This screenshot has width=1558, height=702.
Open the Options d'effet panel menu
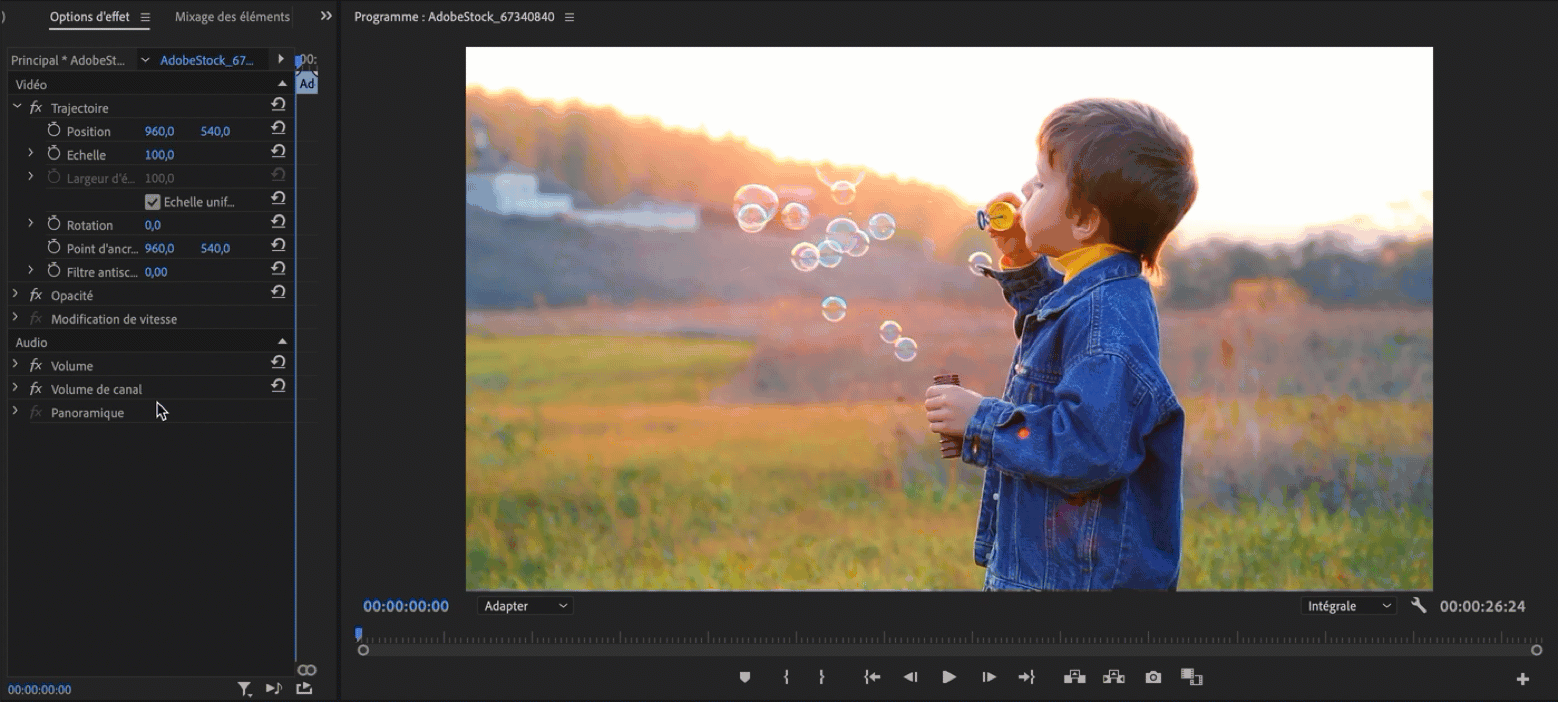[145, 17]
